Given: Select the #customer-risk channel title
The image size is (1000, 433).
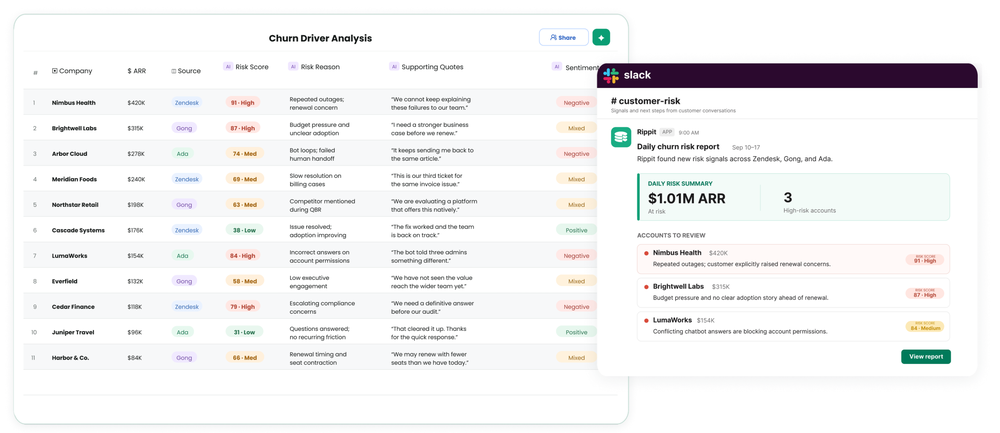Looking at the screenshot, I should (645, 101).
